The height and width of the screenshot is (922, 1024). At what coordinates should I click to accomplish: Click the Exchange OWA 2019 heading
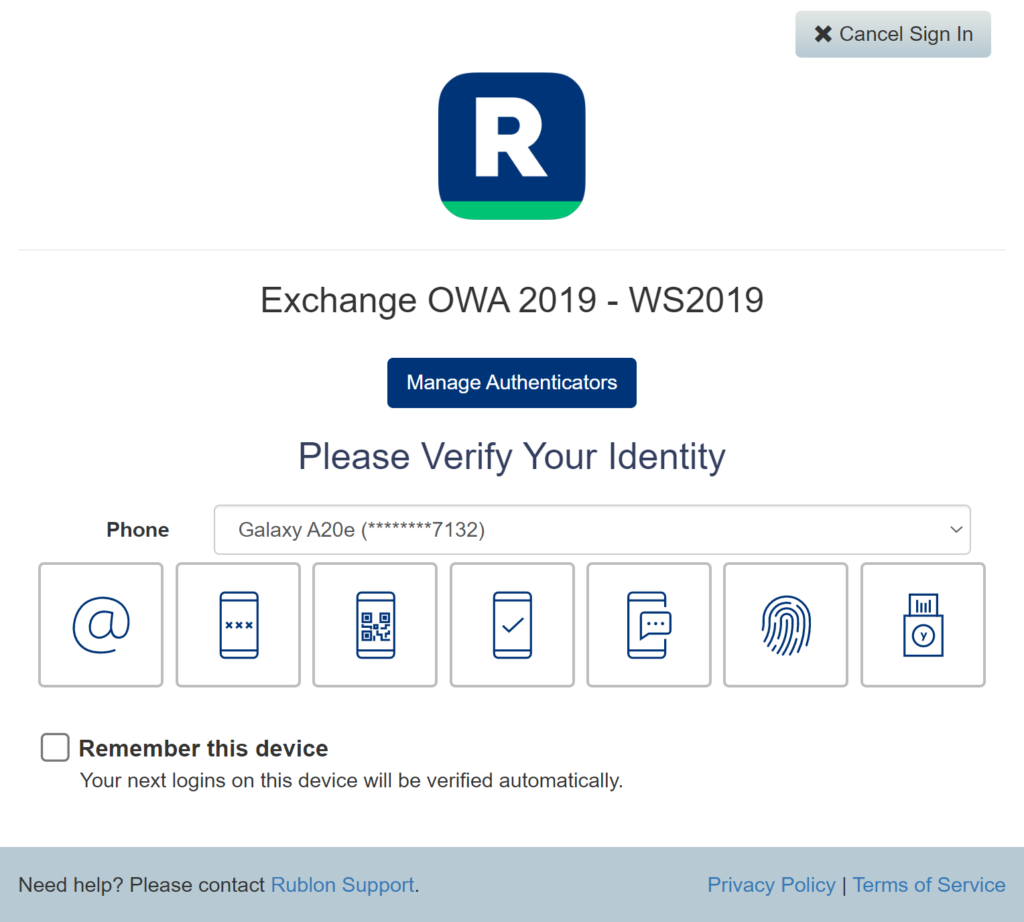(511, 300)
